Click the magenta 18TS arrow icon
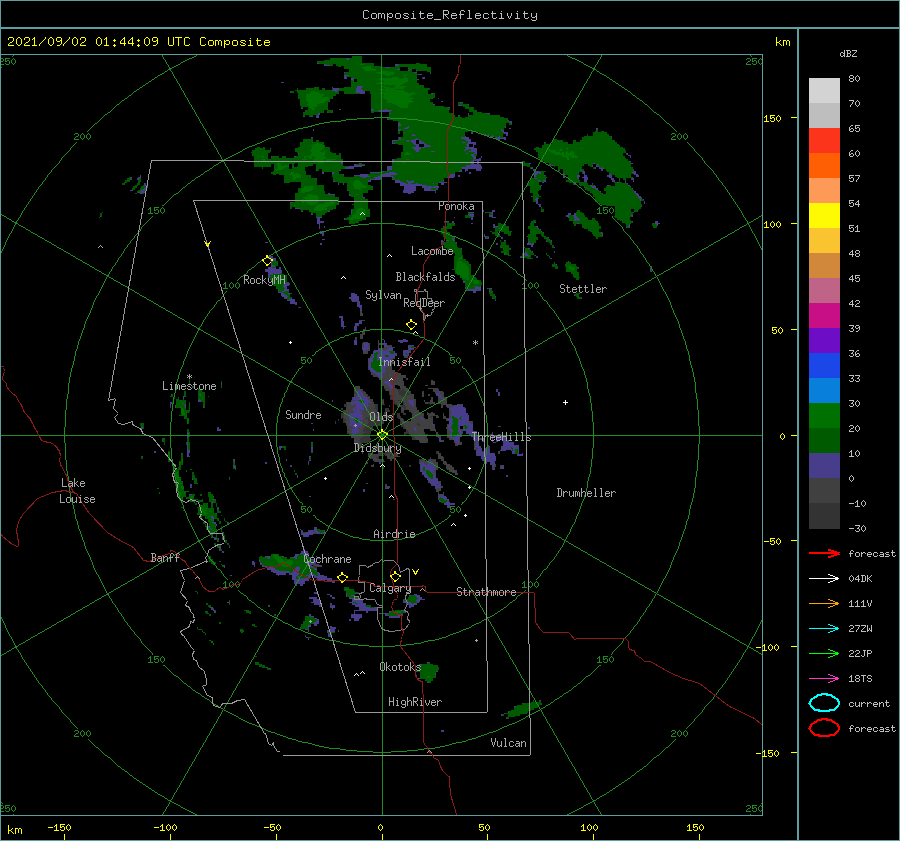Screen dimensions: 900x841 coord(824,679)
